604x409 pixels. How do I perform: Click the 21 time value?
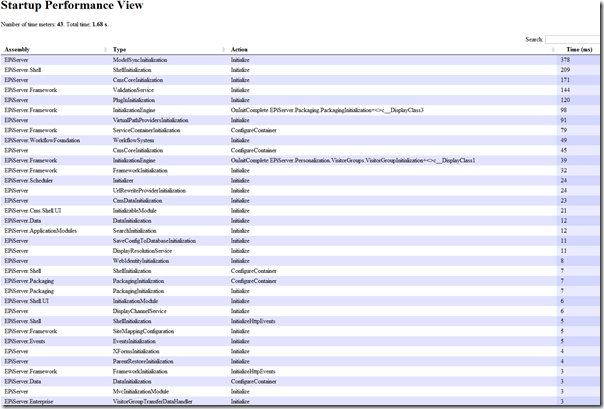point(564,211)
